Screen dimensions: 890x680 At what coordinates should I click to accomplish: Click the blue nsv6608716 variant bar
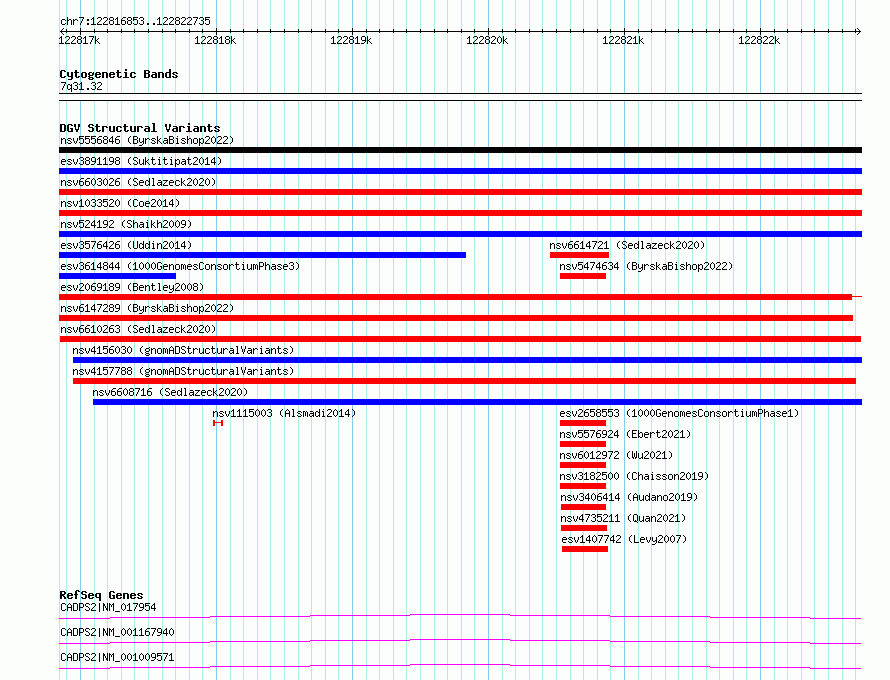tap(477, 402)
